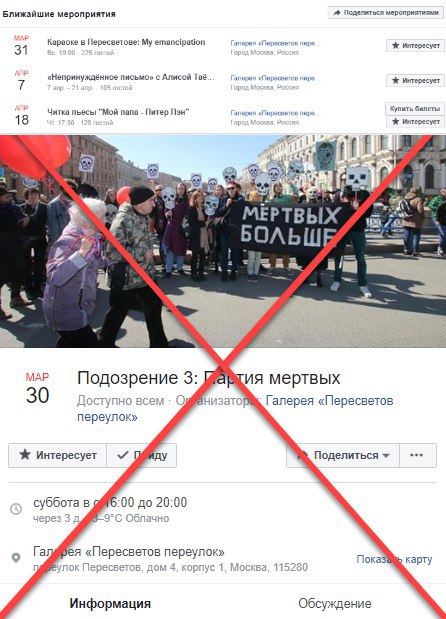The width and height of the screenshot is (446, 619).
Task: Open organizer link Галерея «Пересветов переулок»
Action: [235, 408]
